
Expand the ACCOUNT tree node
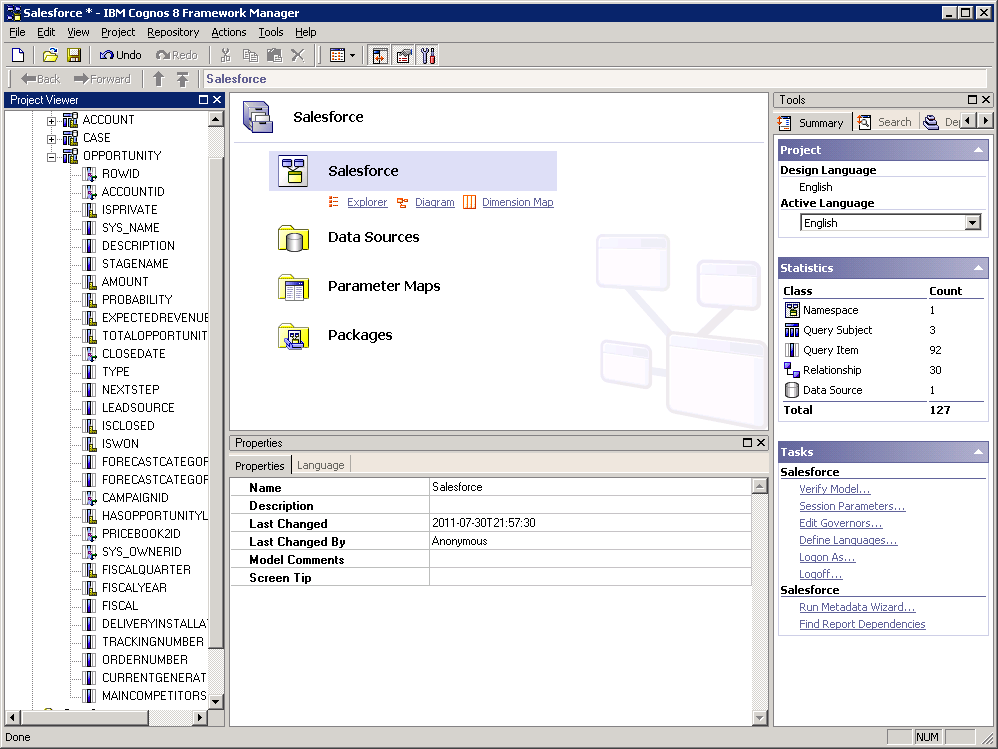pyautogui.click(x=51, y=119)
